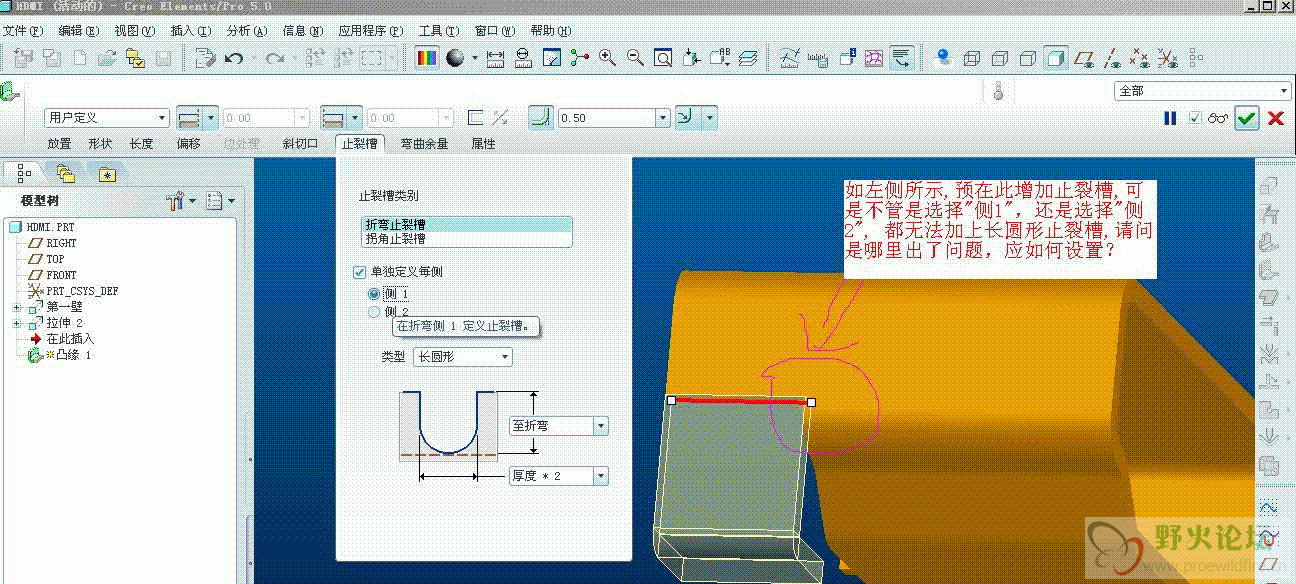Click the inside bend radius icon
The height and width of the screenshot is (584, 1296).
click(x=541, y=118)
